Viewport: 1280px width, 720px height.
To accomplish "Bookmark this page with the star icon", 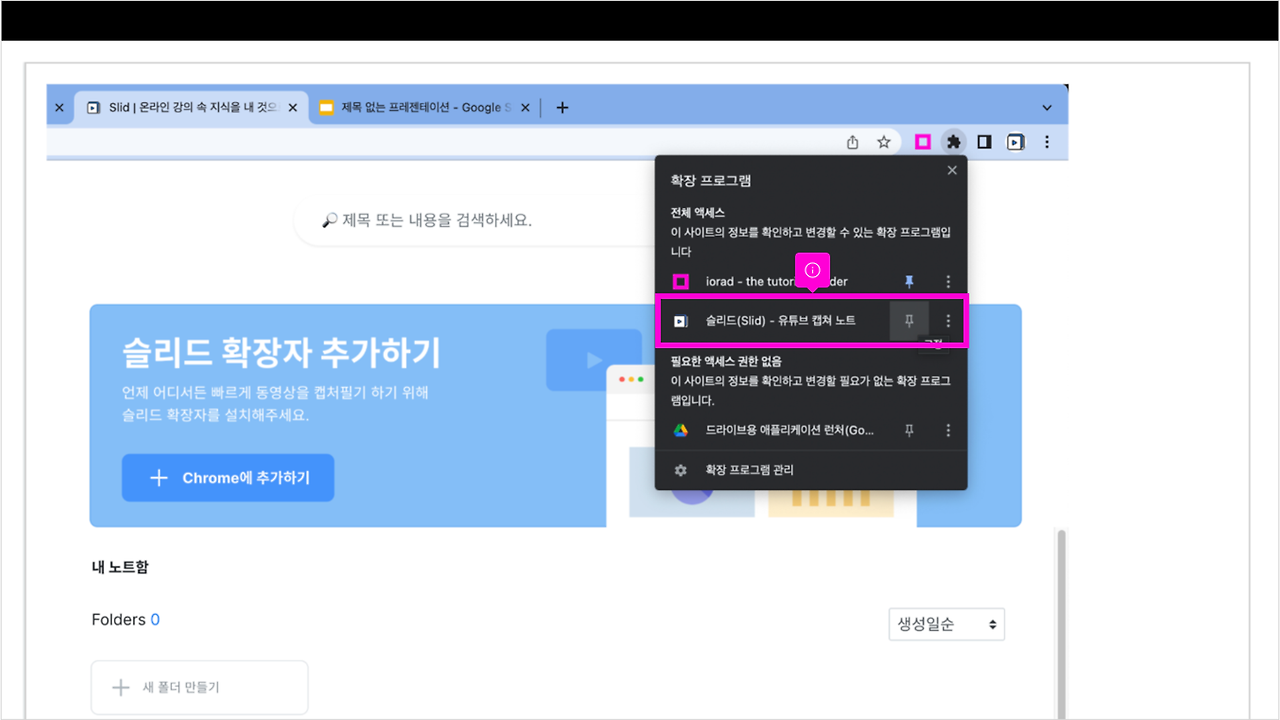I will tap(884, 141).
